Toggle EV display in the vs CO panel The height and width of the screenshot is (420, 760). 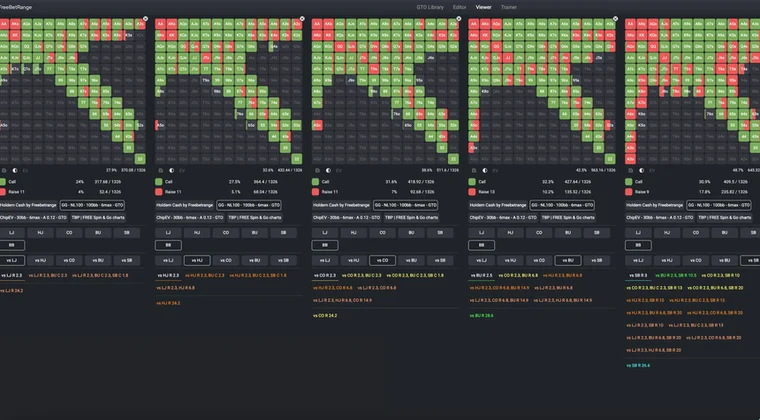[338, 171]
